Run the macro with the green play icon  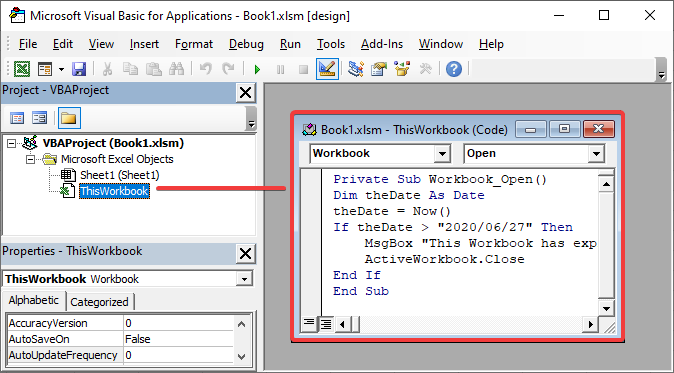[257, 69]
